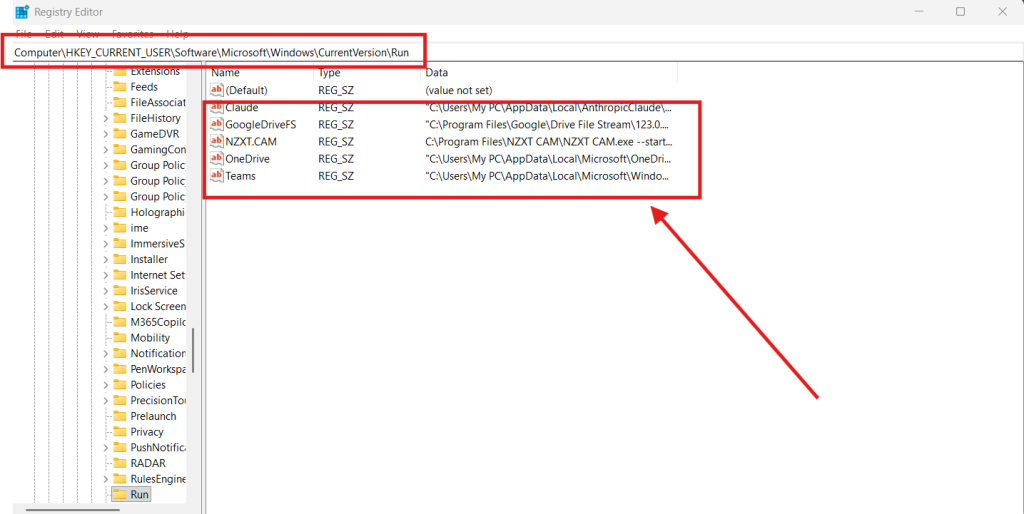Image resolution: width=1024 pixels, height=514 pixels.
Task: Expand the Installer key
Action: coord(106,259)
